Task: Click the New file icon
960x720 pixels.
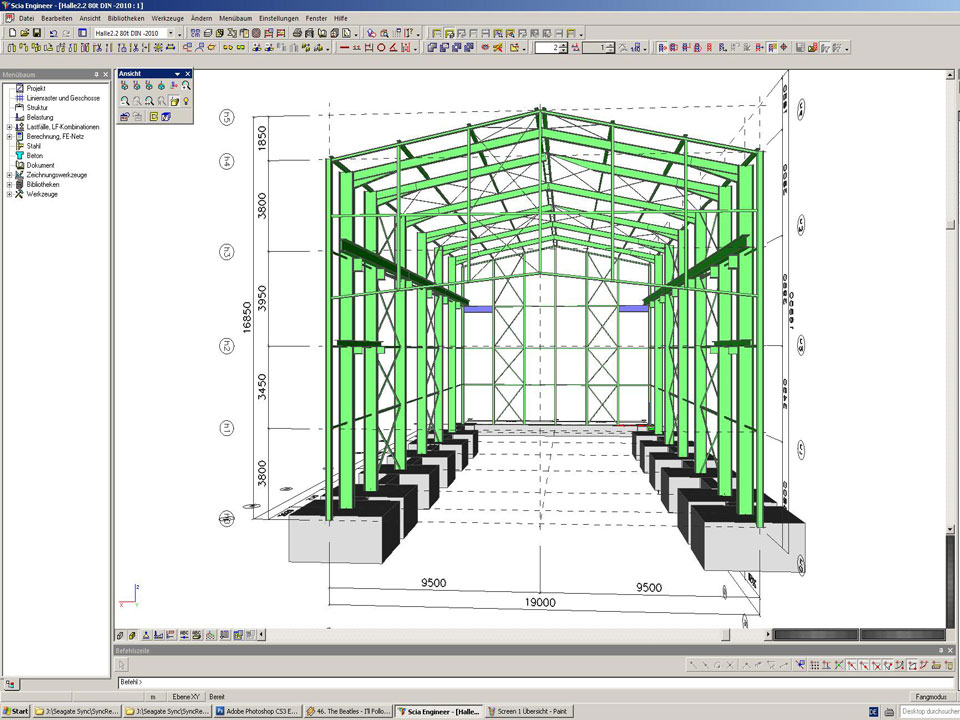Action: 11,33
